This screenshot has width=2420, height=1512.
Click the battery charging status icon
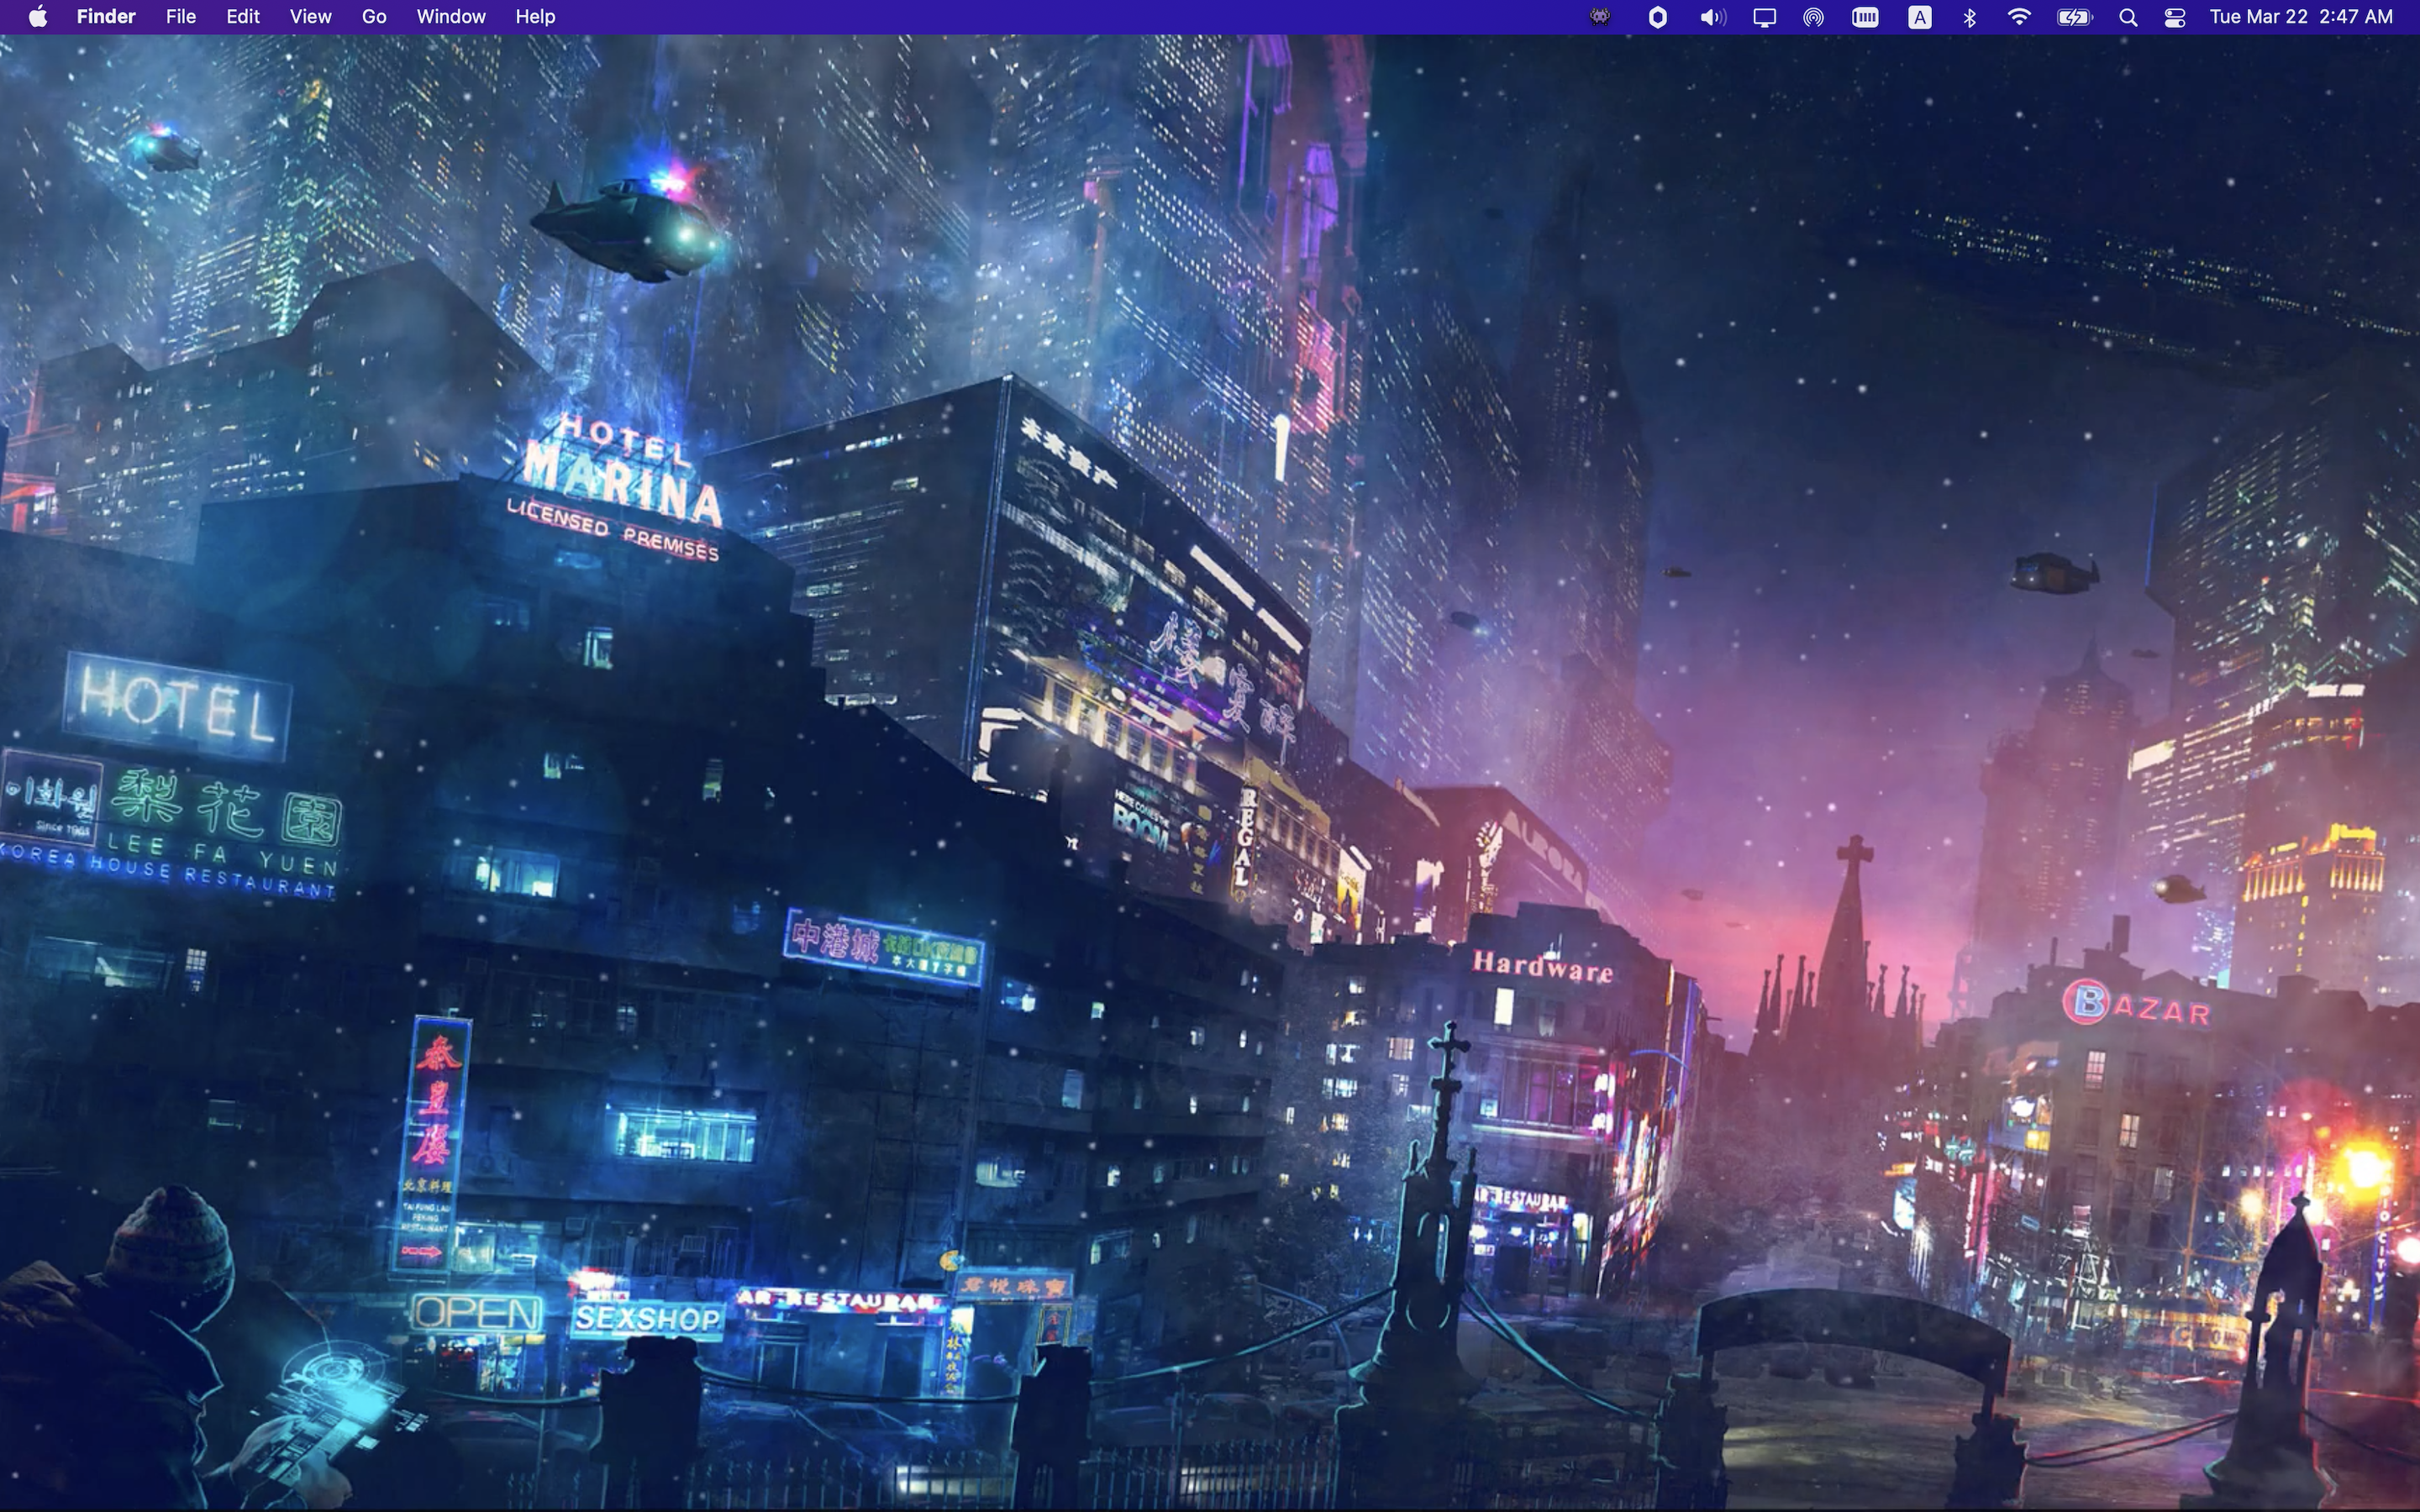pyautogui.click(x=2074, y=16)
